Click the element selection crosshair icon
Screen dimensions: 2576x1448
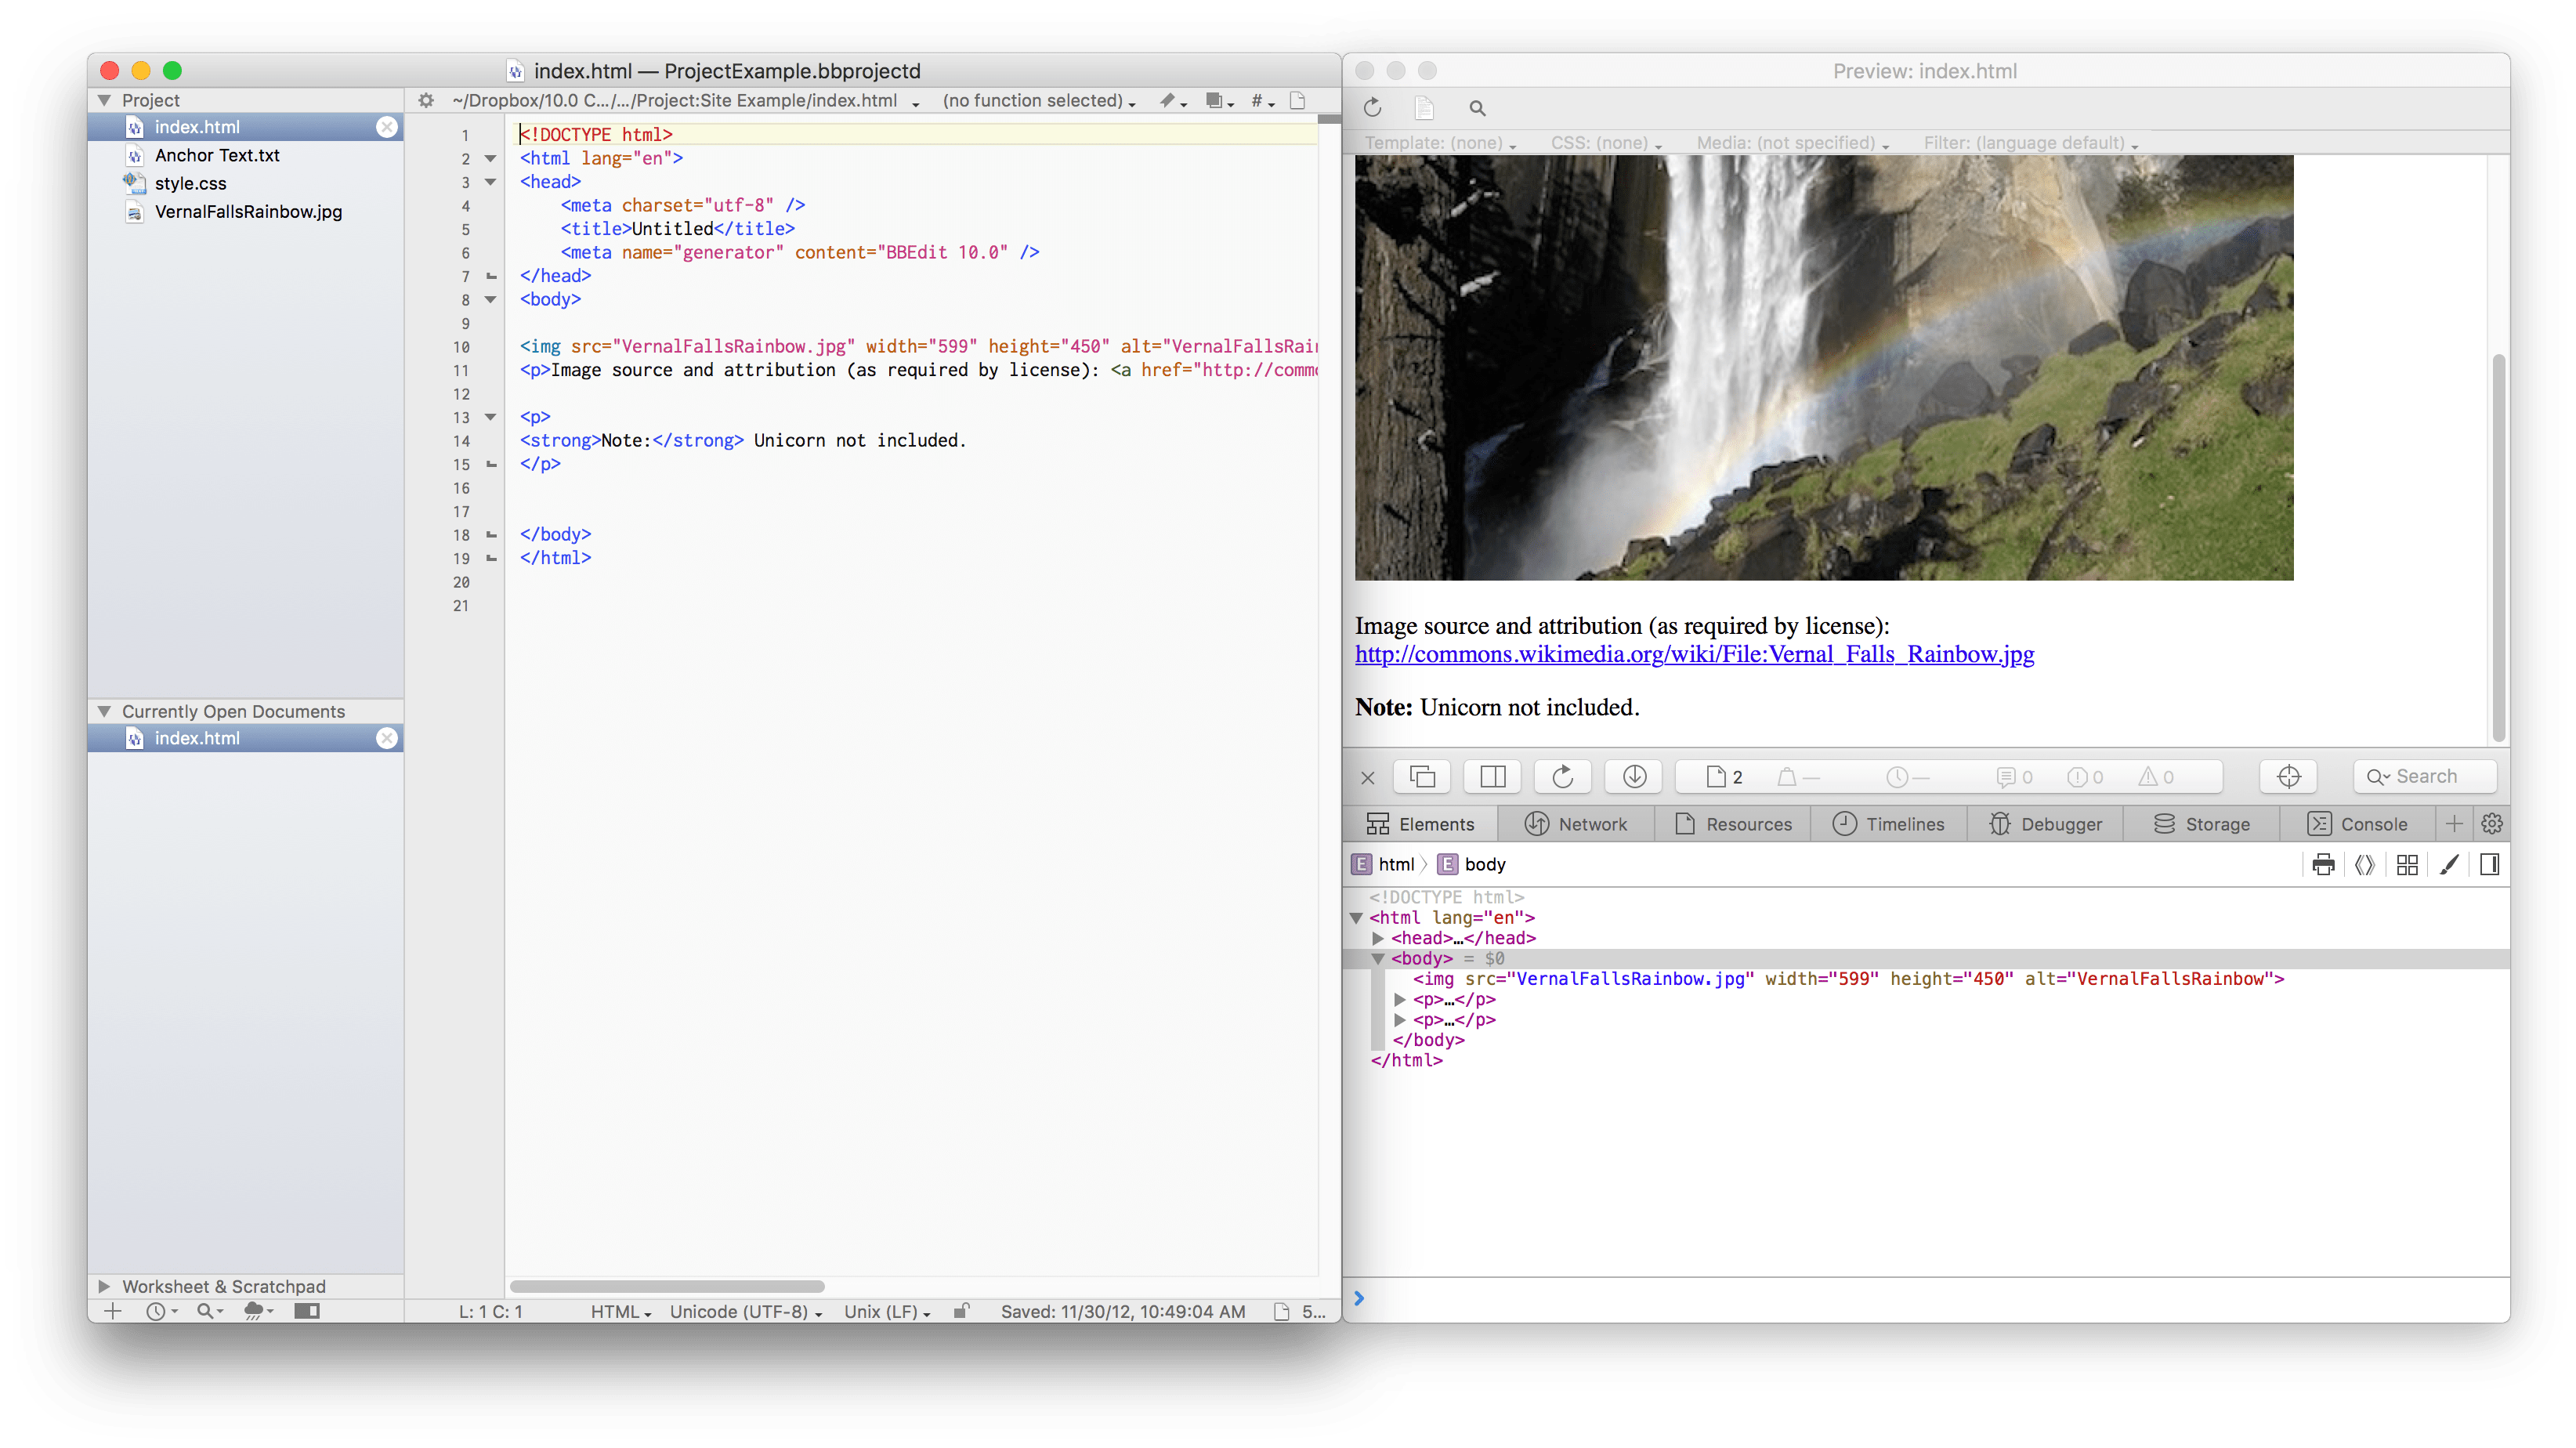[2288, 776]
